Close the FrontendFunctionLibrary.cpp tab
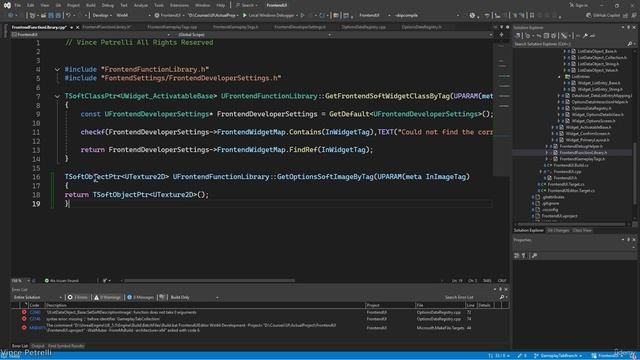640x360 pixels. click(x=77, y=27)
